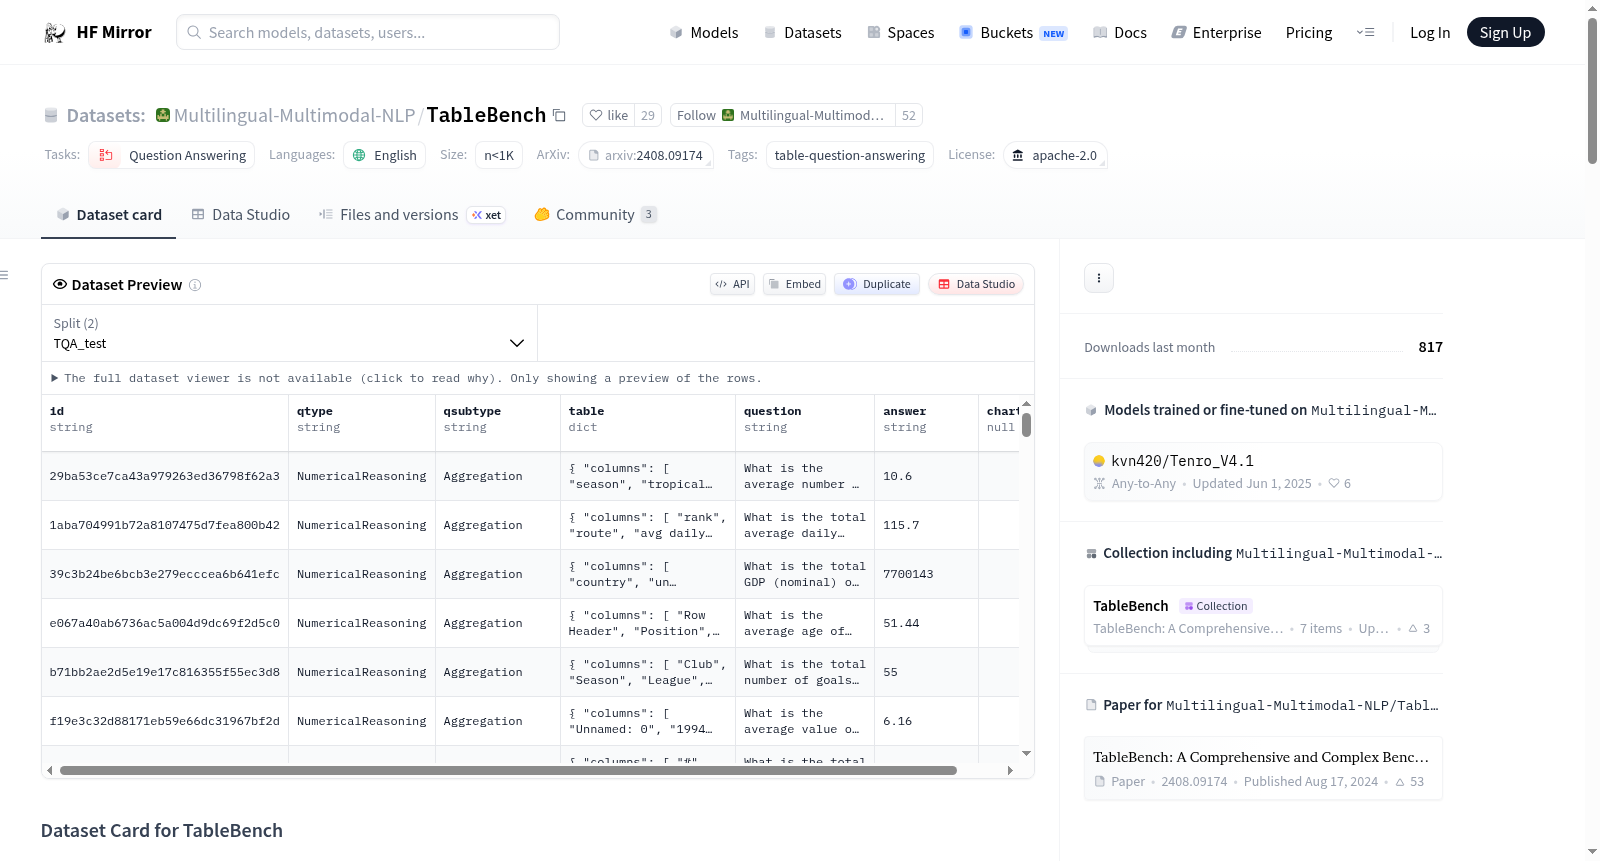The image size is (1600, 861).
Task: Click the HF Mirror logo icon
Action: [55, 33]
